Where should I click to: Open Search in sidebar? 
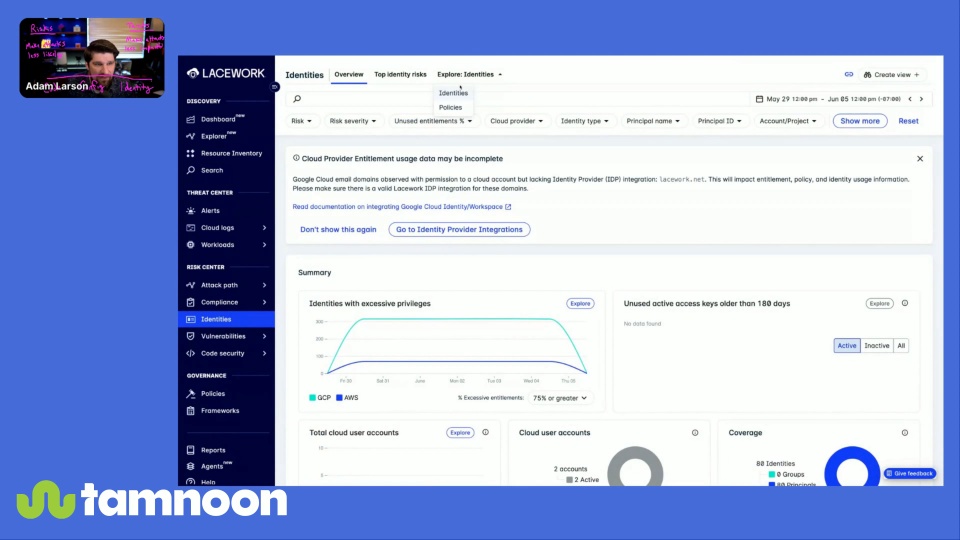click(x=212, y=171)
